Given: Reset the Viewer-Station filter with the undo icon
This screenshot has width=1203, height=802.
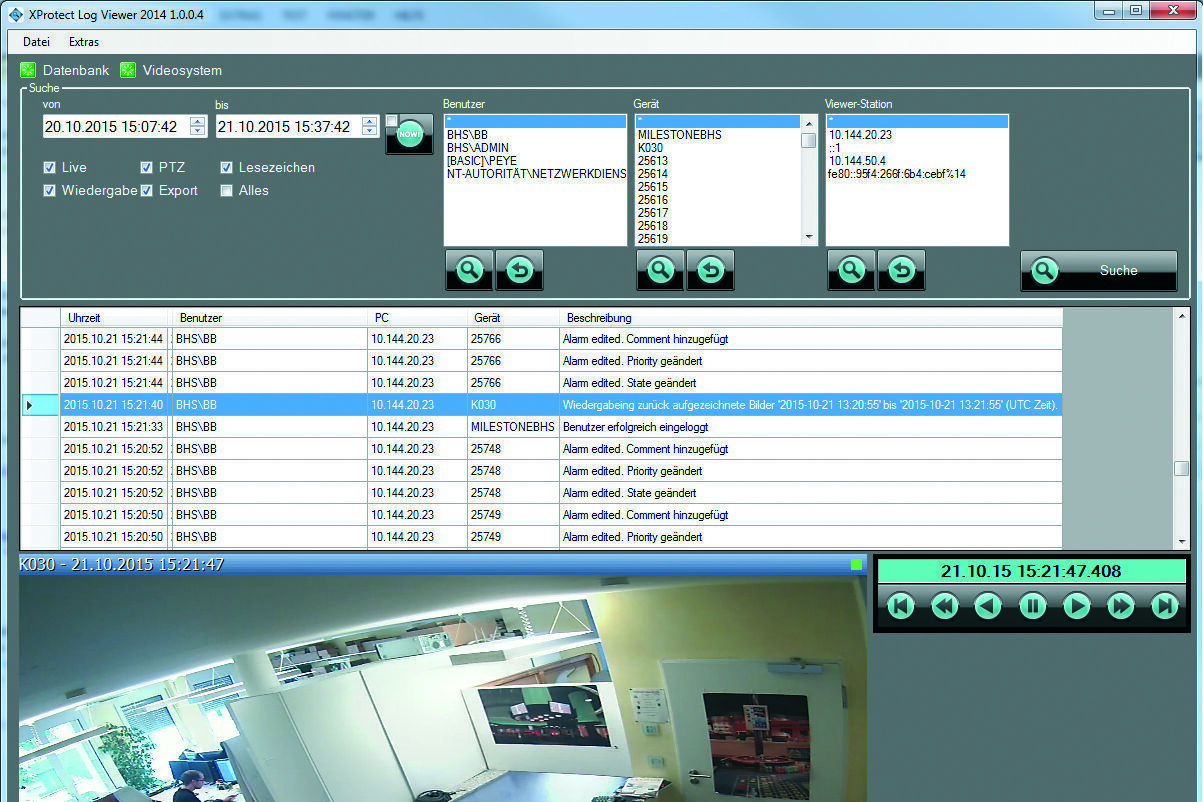Looking at the screenshot, I should pyautogui.click(x=901, y=270).
